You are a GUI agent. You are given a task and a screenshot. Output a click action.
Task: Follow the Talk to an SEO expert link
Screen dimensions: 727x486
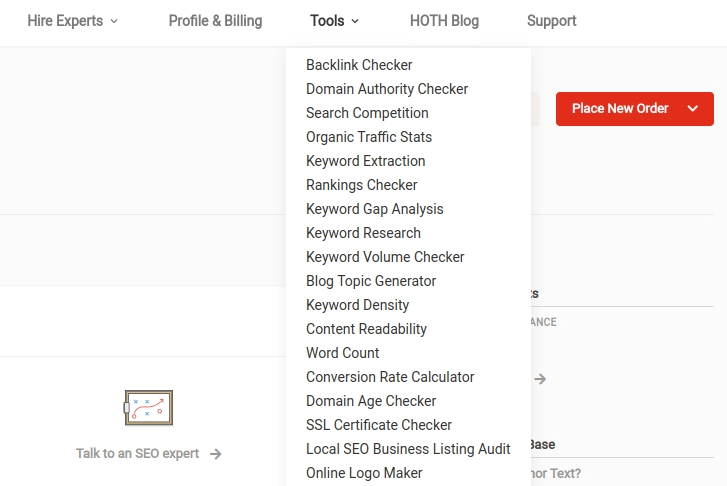138,454
